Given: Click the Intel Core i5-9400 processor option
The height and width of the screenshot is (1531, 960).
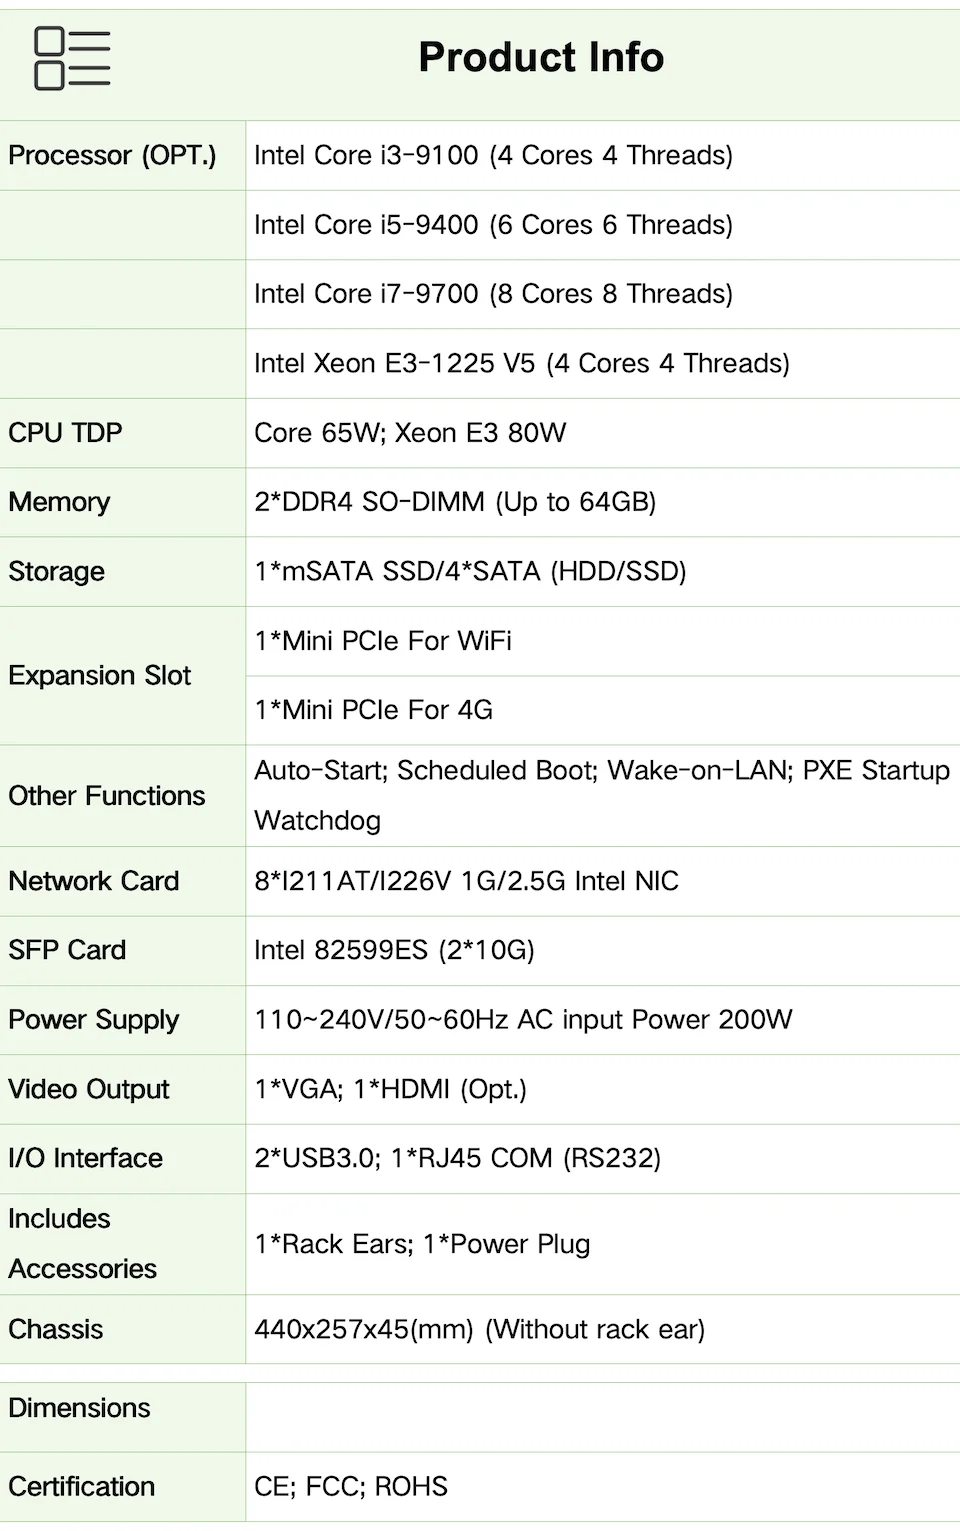Looking at the screenshot, I should pos(493,225).
